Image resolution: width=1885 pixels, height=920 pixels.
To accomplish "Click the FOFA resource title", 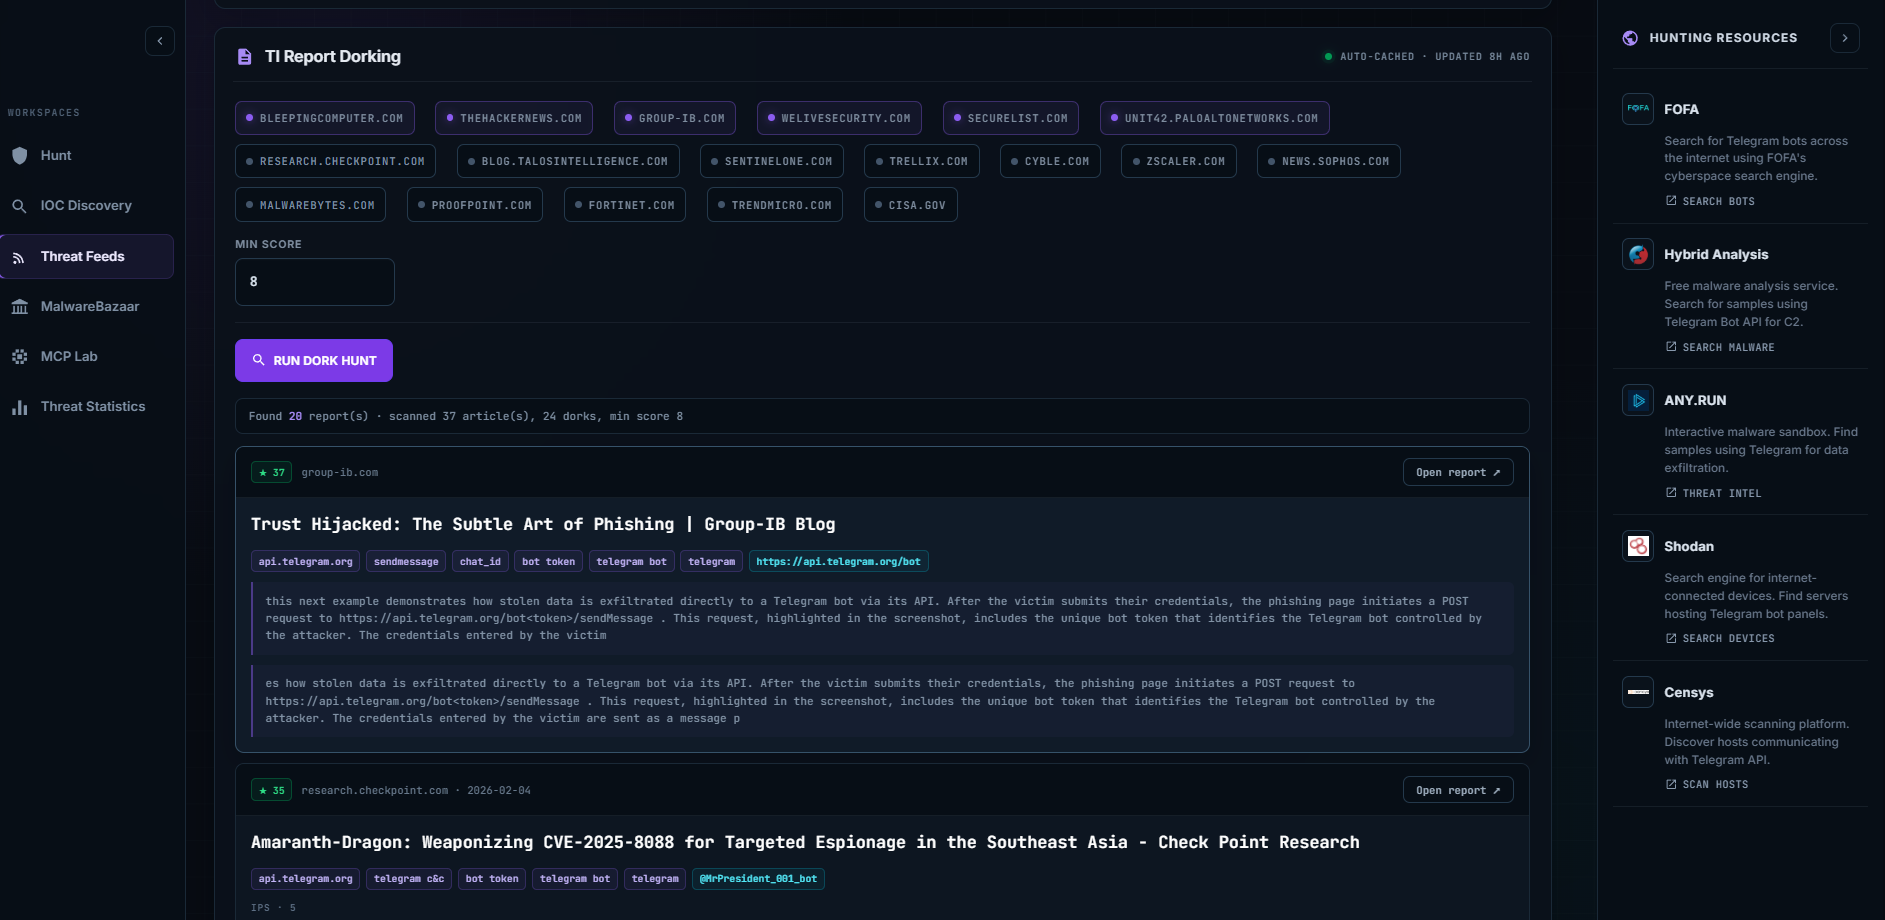I will pos(1681,109).
